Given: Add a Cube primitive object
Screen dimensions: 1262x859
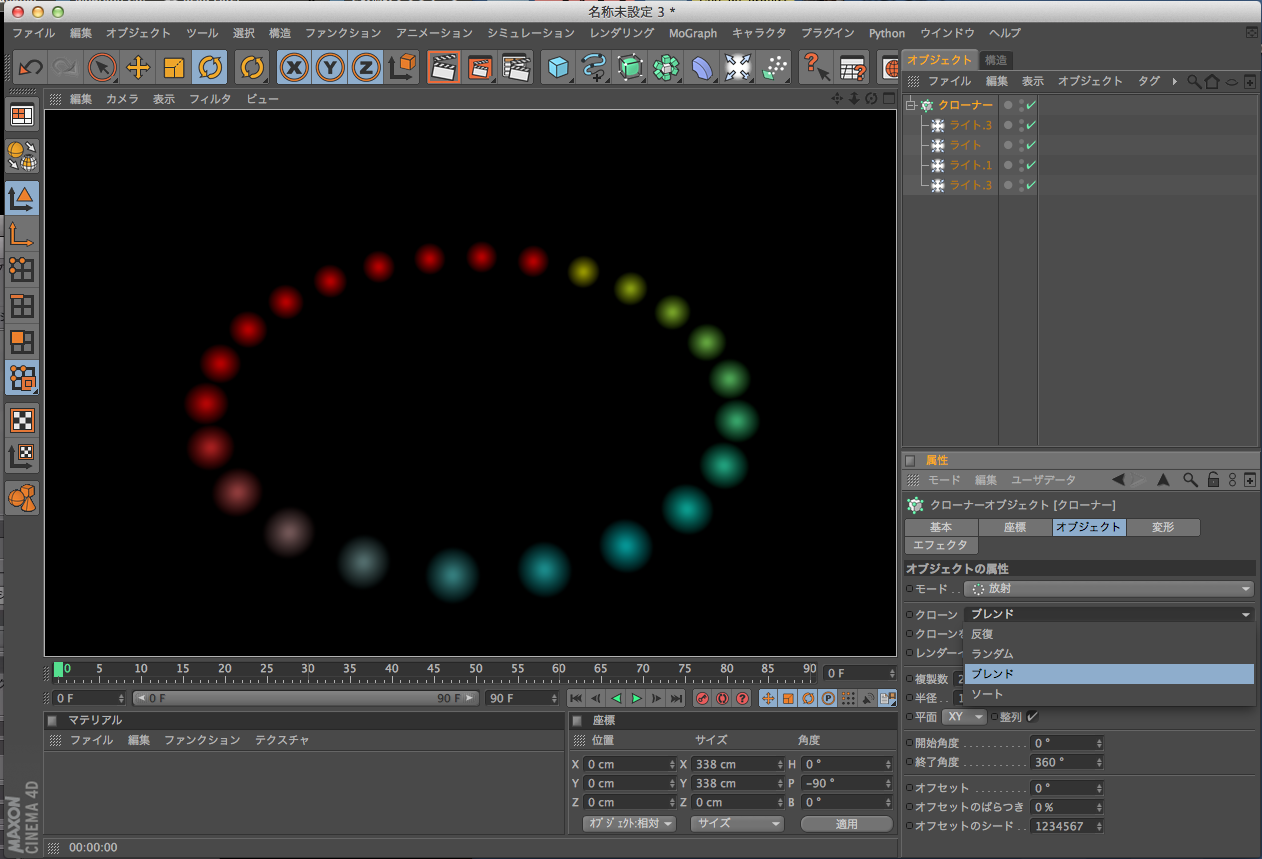Looking at the screenshot, I should pos(558,67).
